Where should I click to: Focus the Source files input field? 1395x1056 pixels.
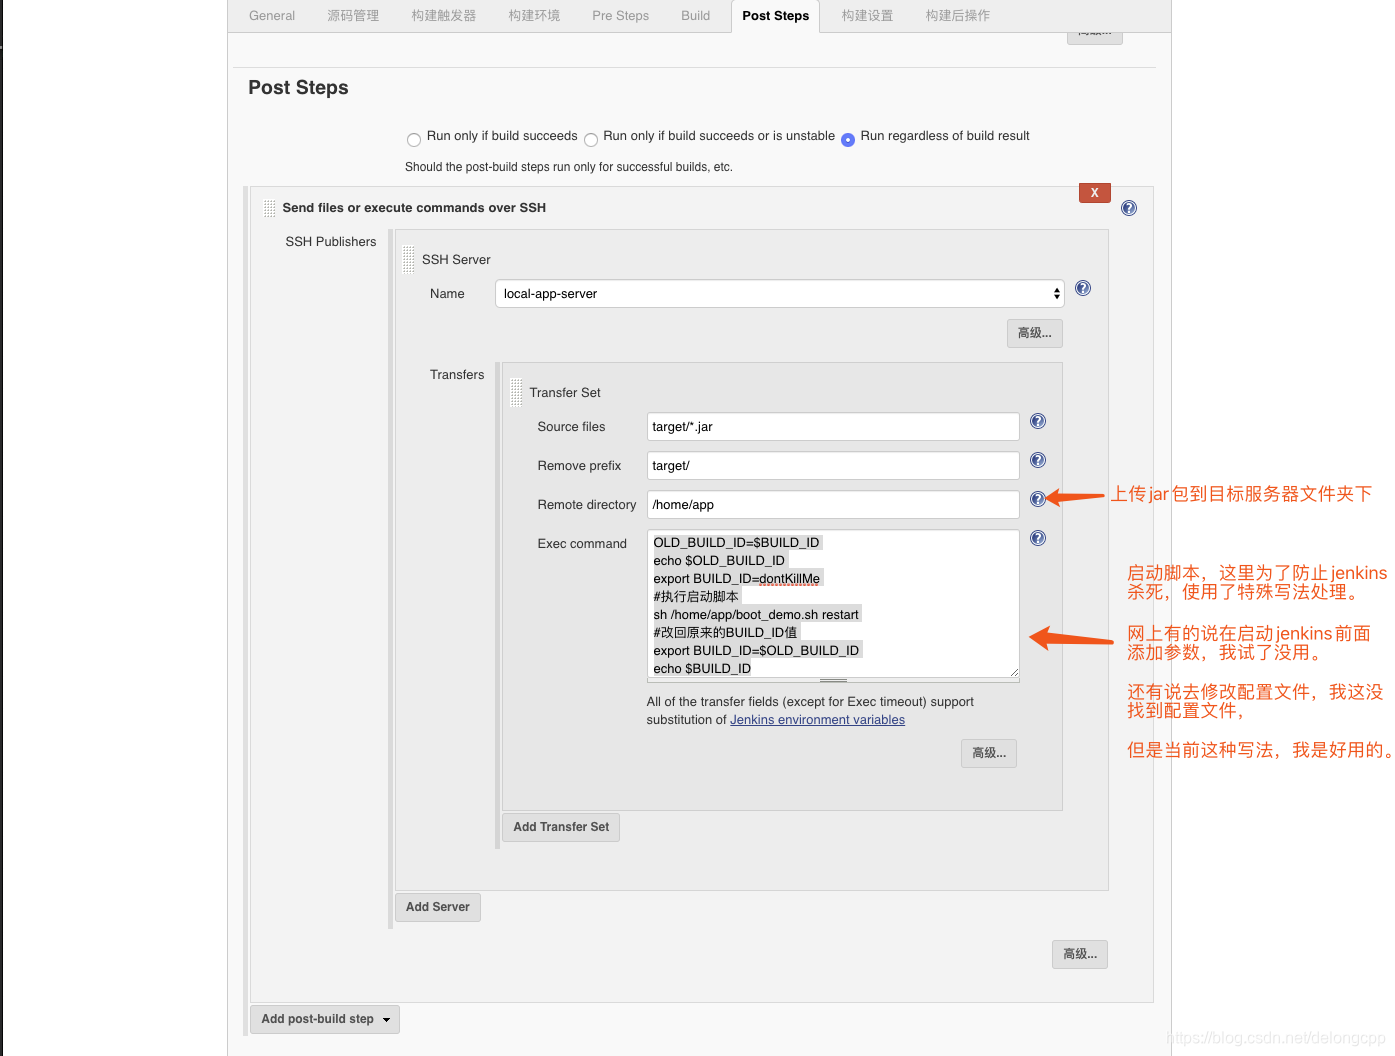(832, 427)
